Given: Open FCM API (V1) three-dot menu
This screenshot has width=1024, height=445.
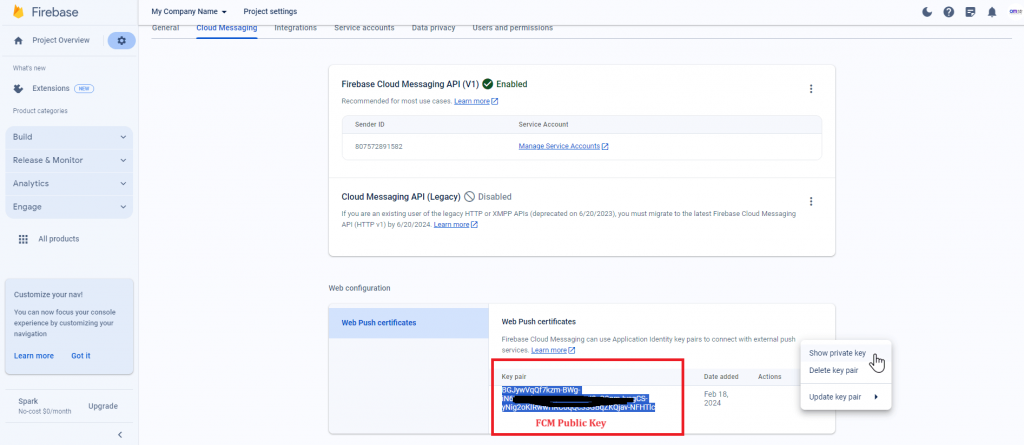Looking at the screenshot, I should [811, 89].
